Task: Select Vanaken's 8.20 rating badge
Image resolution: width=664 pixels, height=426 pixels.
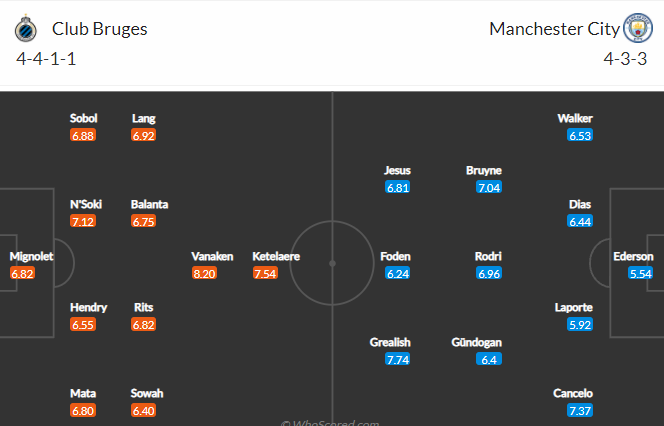Action: [x=204, y=274]
